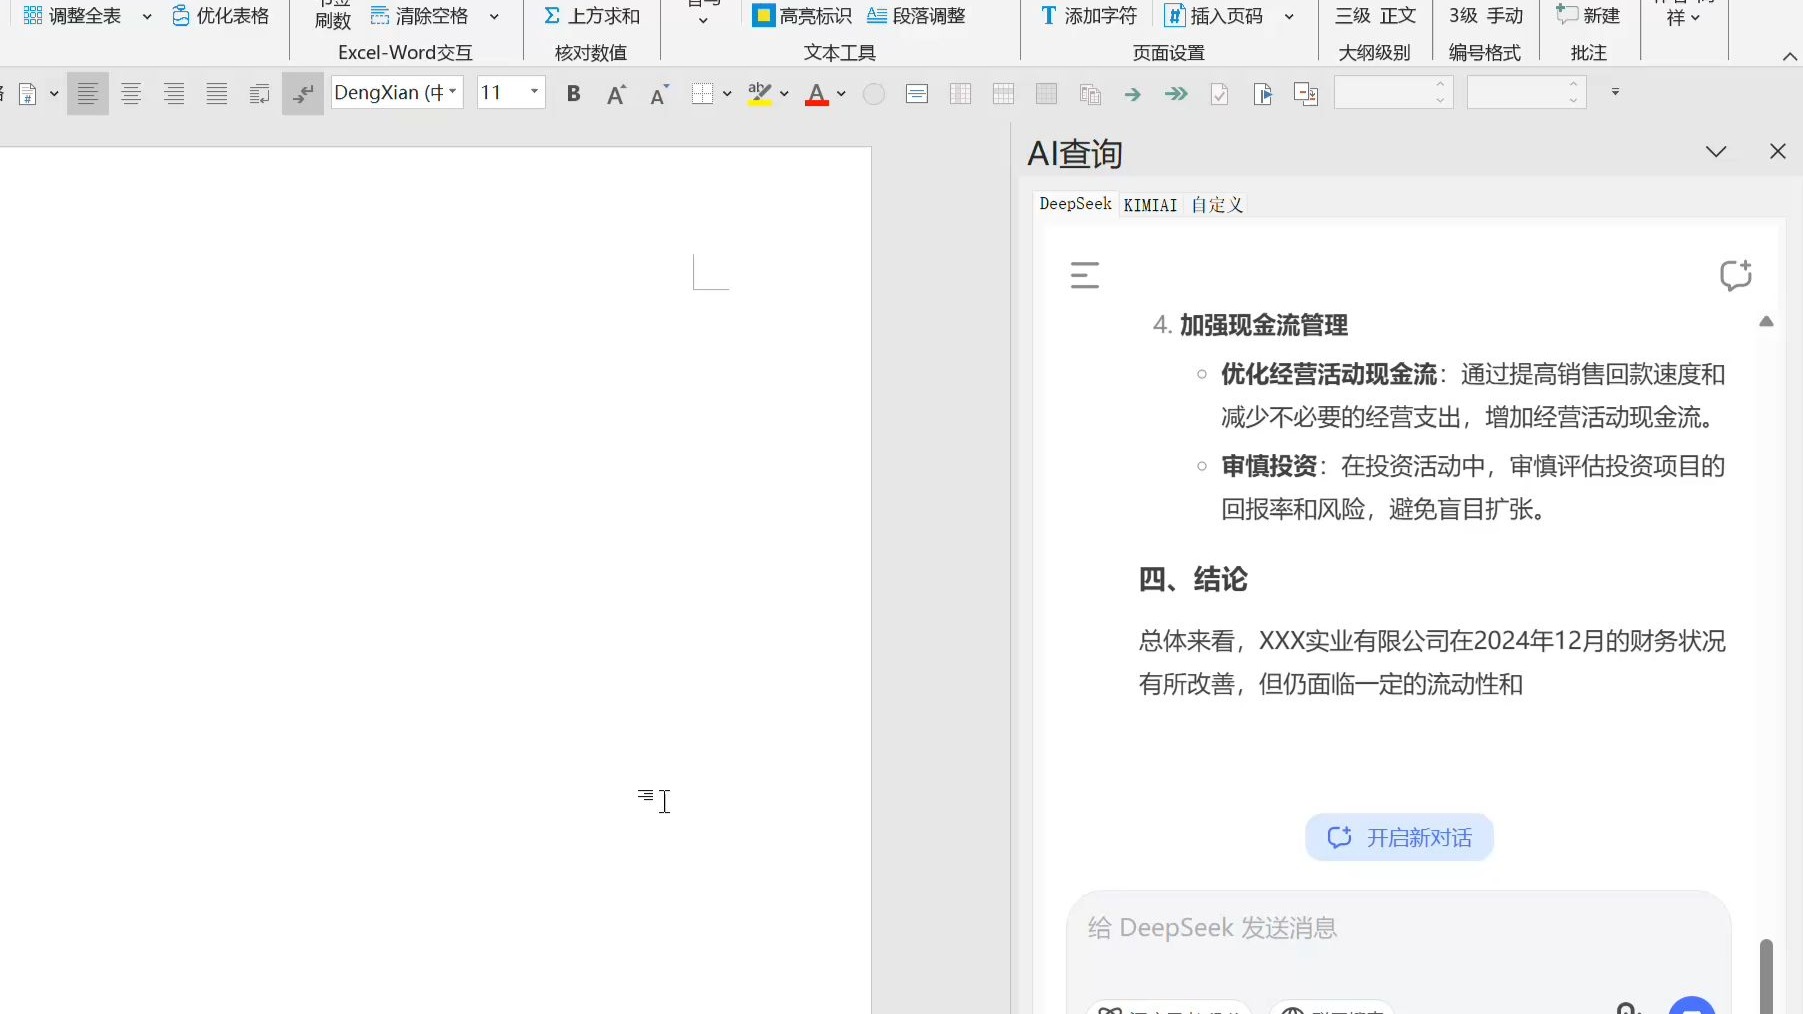Open the highlight color dropdown arrow
The width and height of the screenshot is (1803, 1014).
coord(784,94)
